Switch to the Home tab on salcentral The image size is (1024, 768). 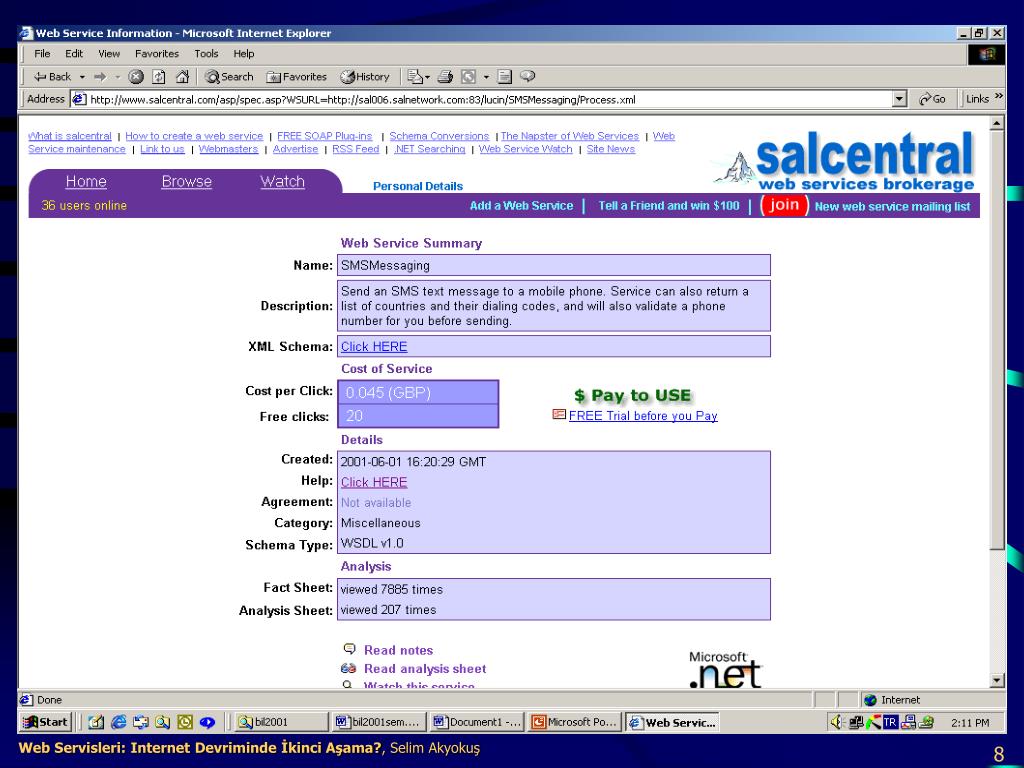pyautogui.click(x=86, y=182)
